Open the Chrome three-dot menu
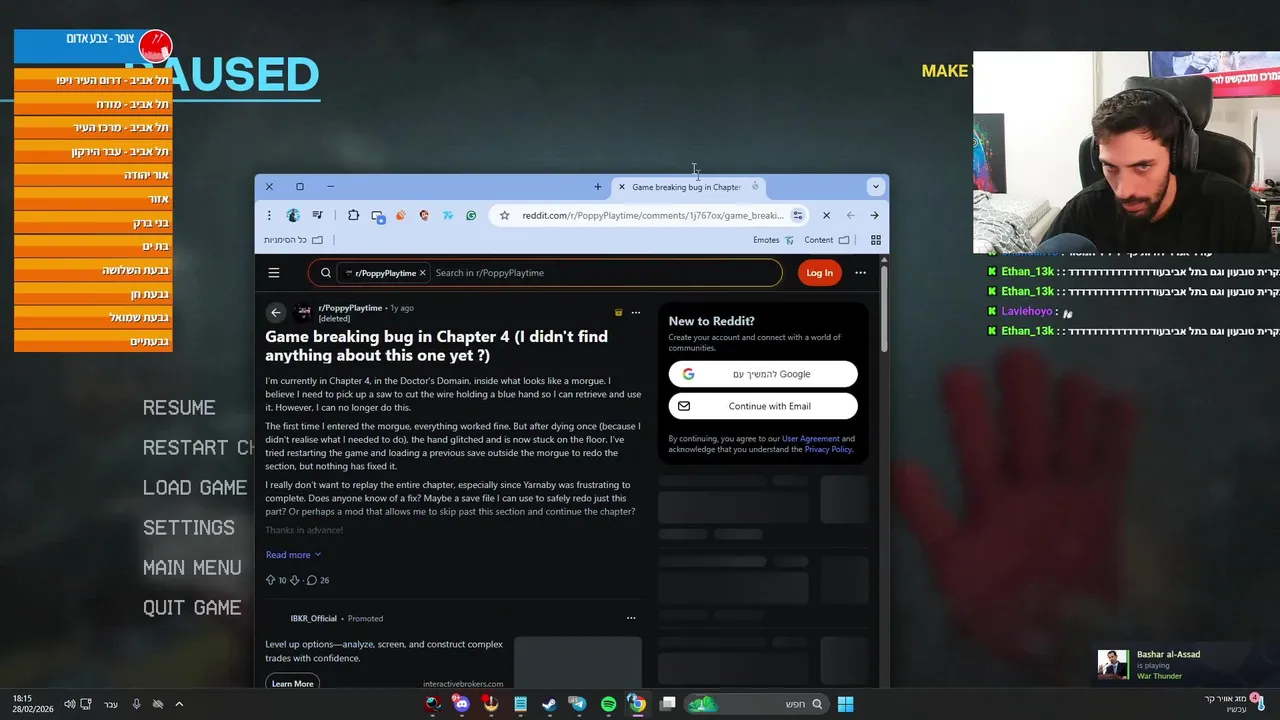This screenshot has height=720, width=1280. (269, 215)
